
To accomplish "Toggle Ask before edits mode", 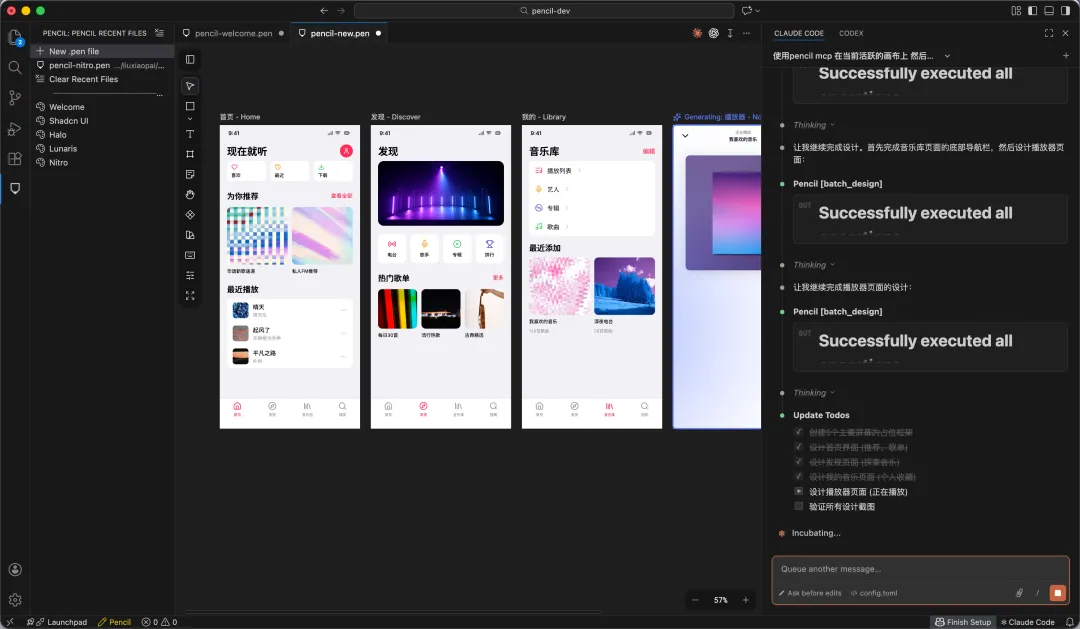I will coord(810,593).
